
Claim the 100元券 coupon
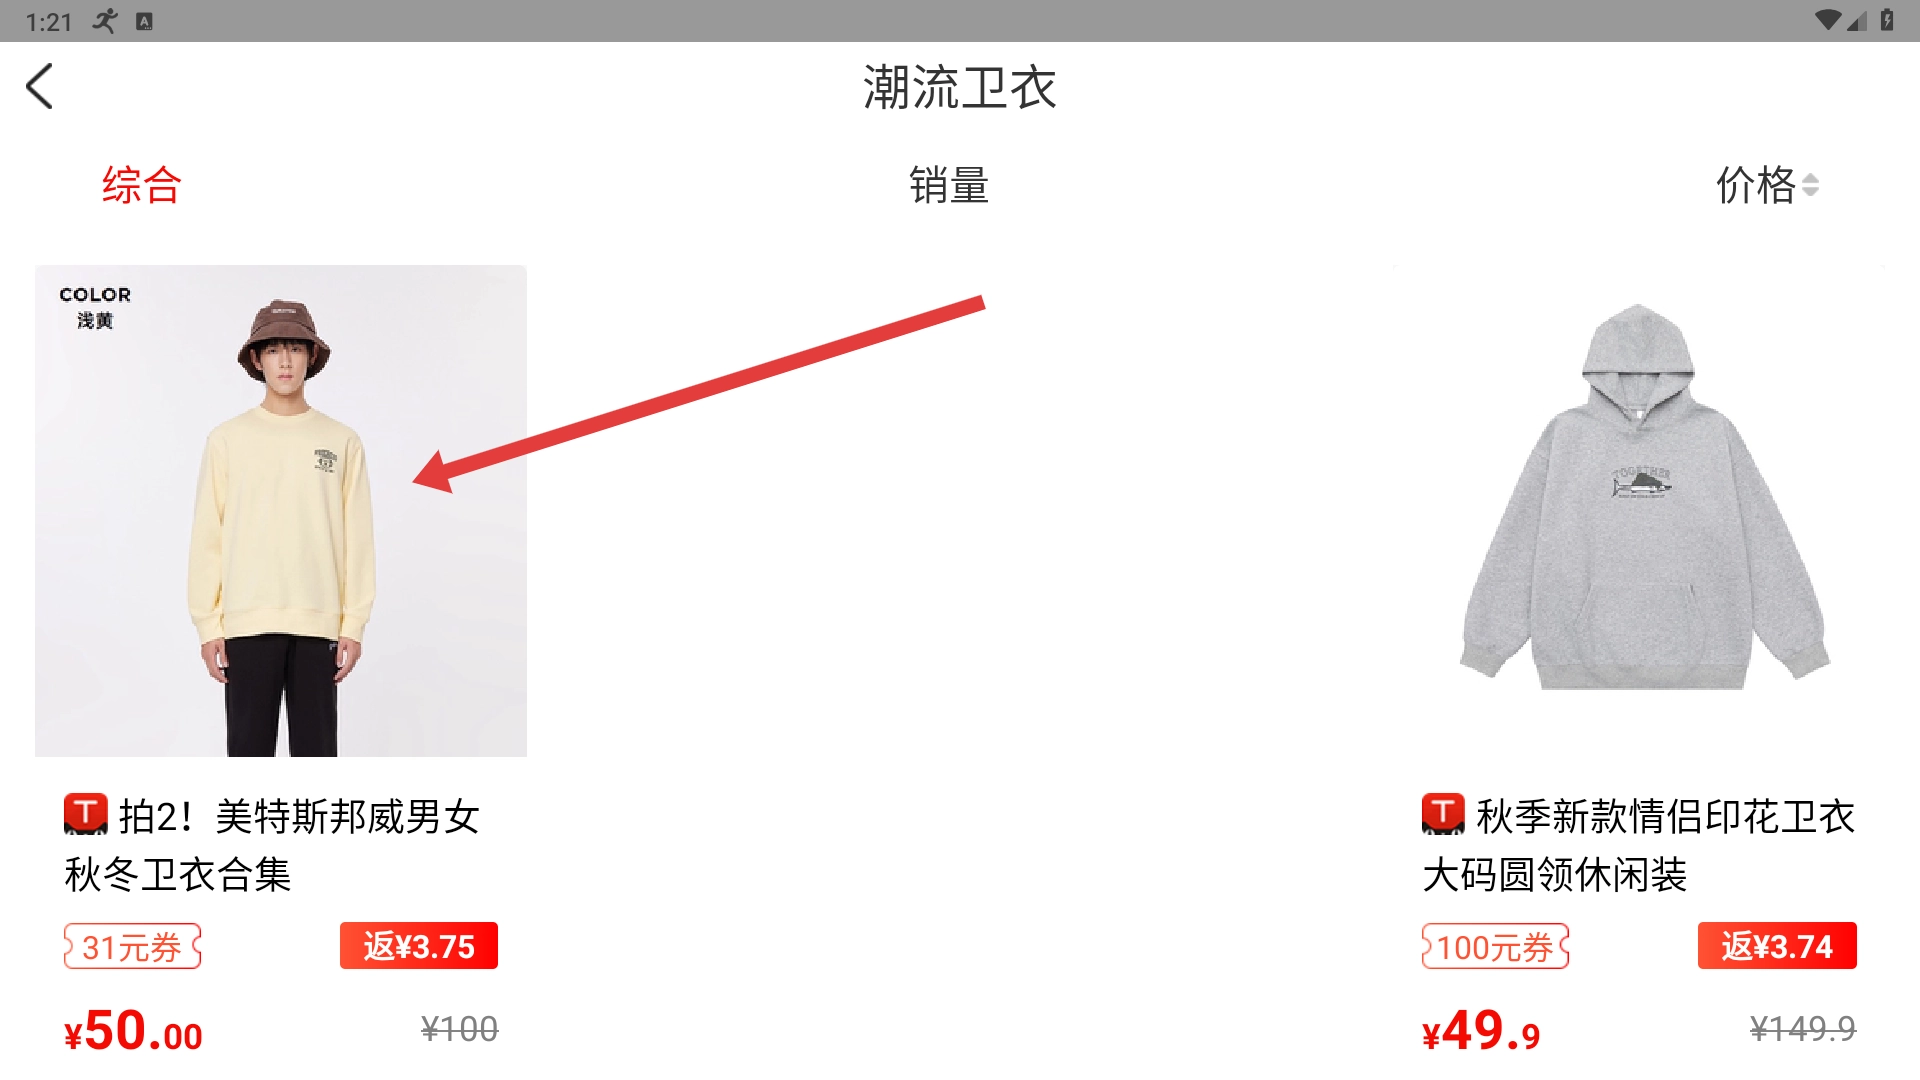click(1495, 946)
